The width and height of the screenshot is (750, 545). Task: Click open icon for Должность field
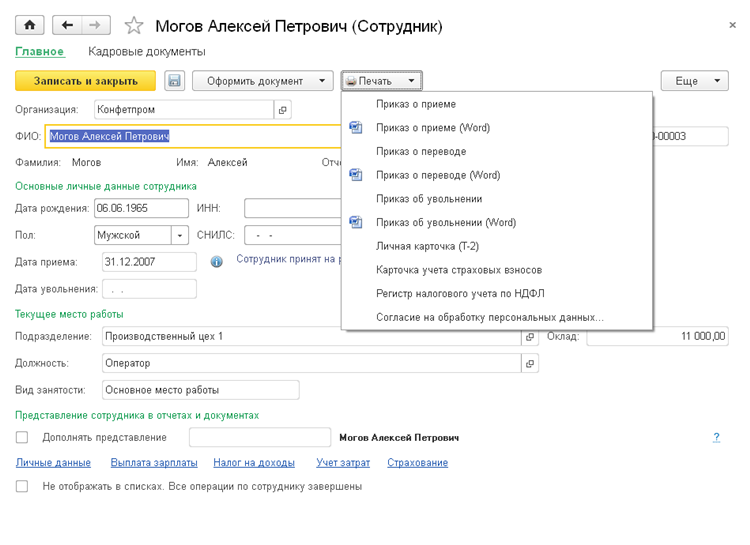coord(529,363)
